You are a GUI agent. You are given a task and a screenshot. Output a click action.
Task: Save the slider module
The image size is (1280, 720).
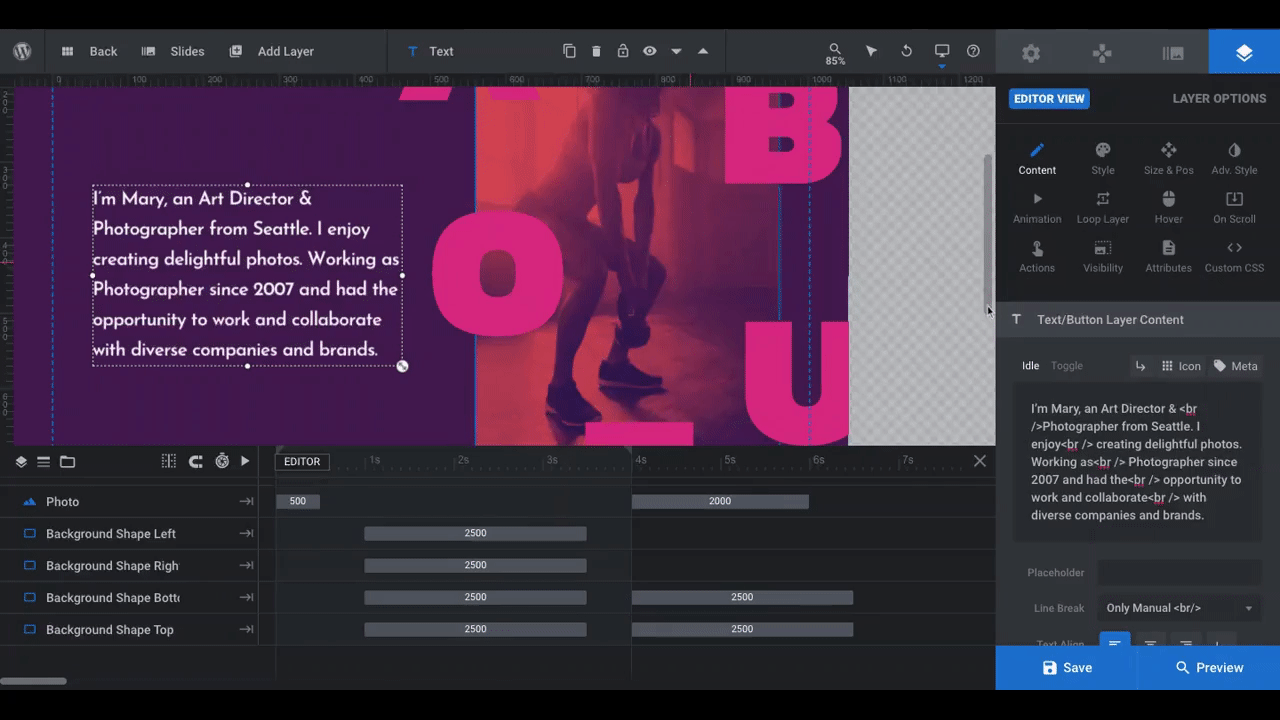[x=1066, y=668]
